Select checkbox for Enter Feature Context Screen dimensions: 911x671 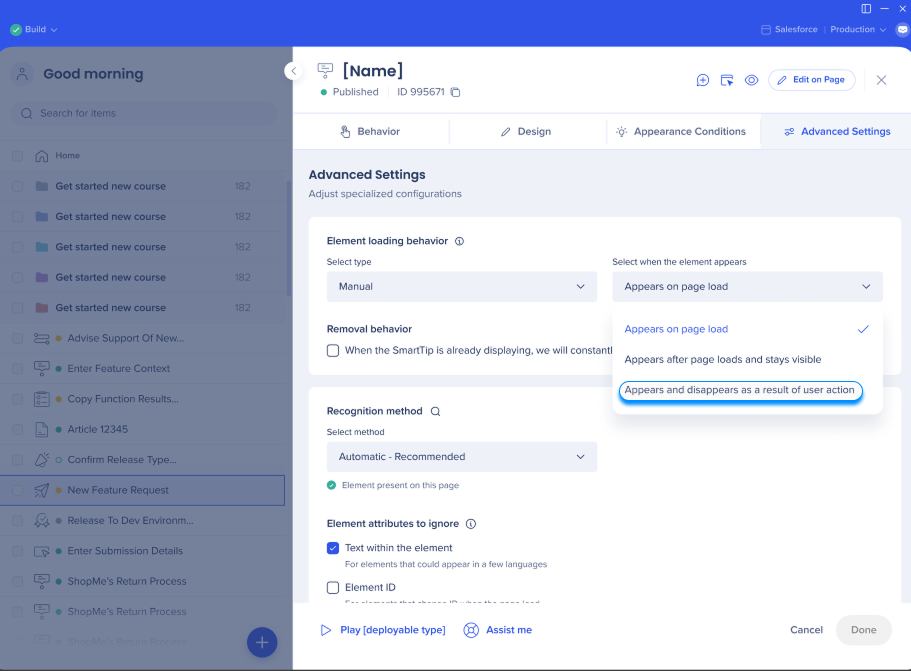click(x=17, y=368)
